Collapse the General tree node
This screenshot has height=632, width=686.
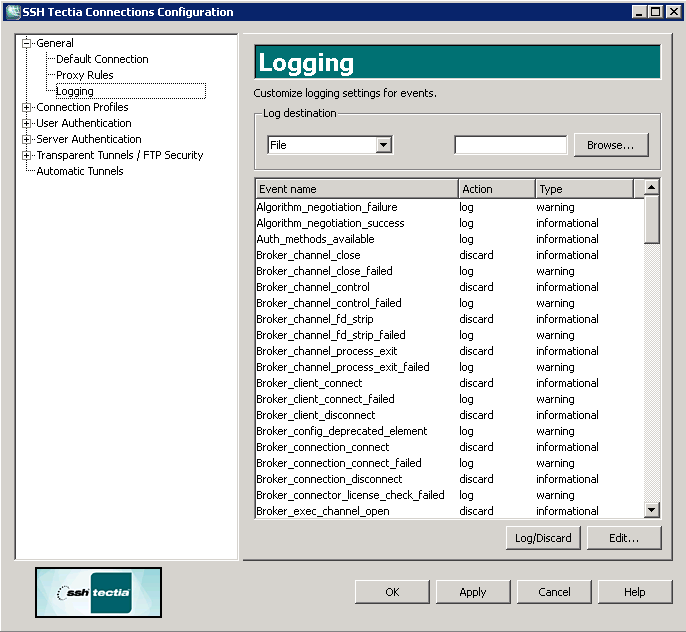(27, 43)
